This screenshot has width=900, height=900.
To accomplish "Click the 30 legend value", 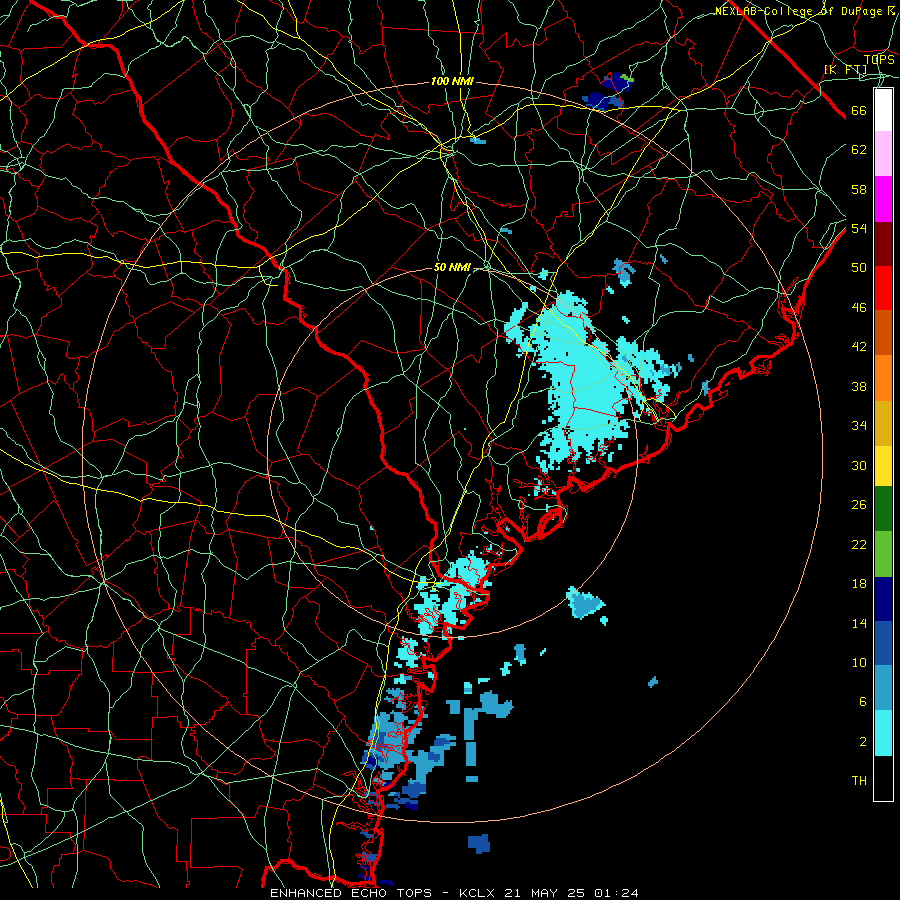I will pyautogui.click(x=859, y=465).
